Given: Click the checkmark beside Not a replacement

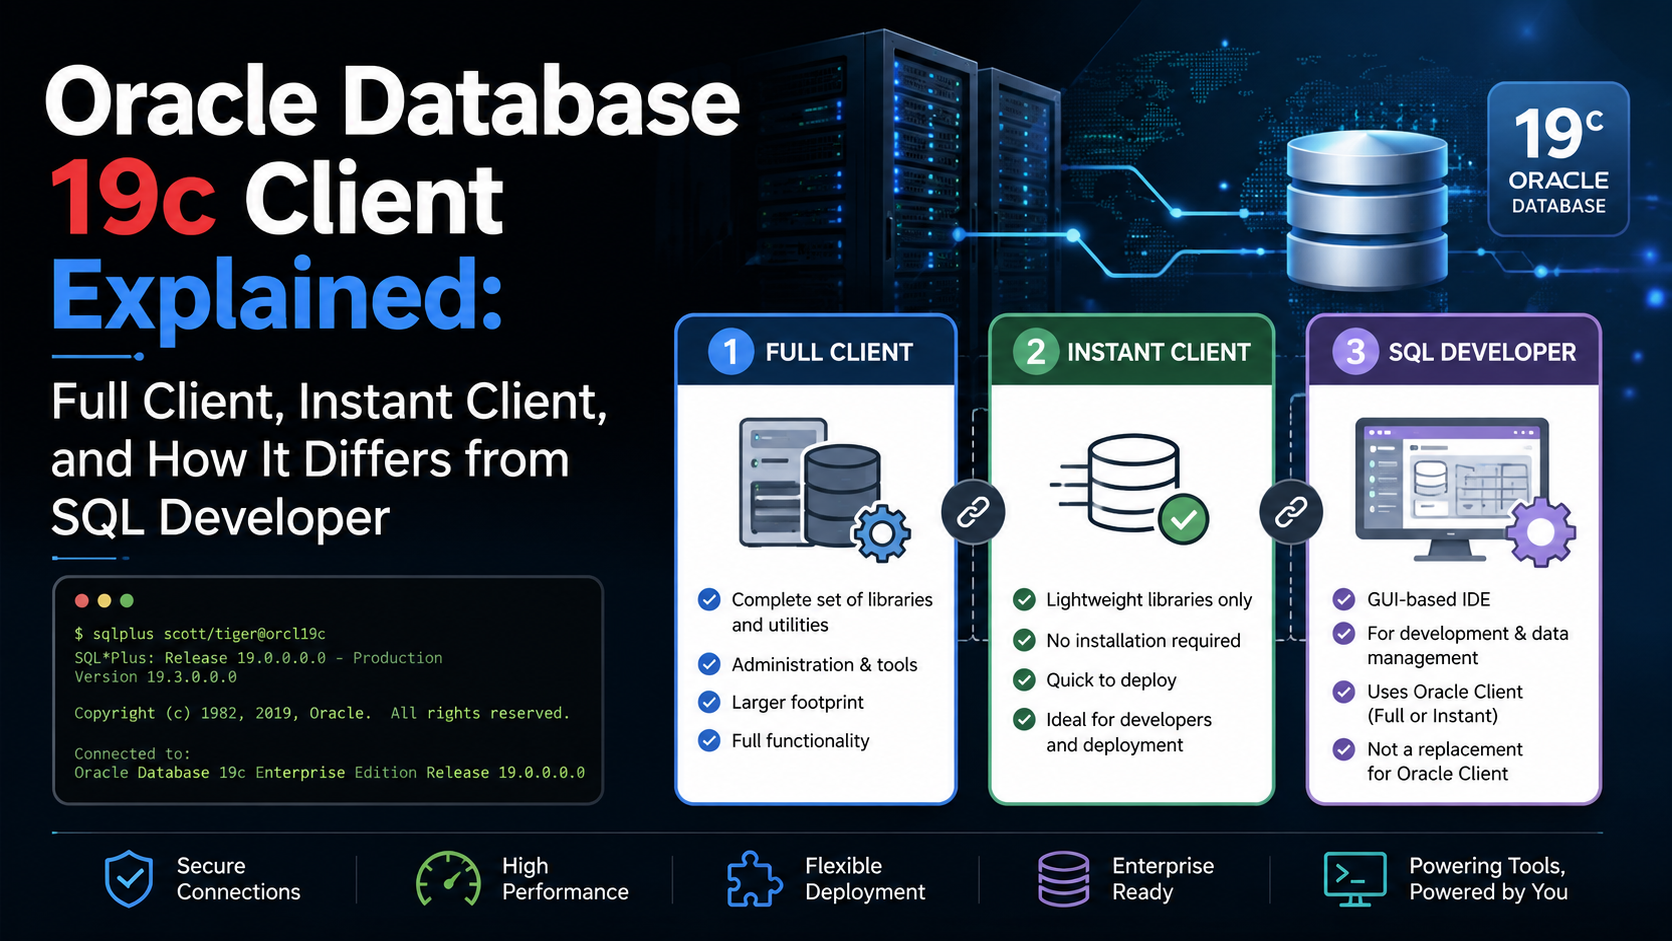Looking at the screenshot, I should pyautogui.click(x=1344, y=749).
